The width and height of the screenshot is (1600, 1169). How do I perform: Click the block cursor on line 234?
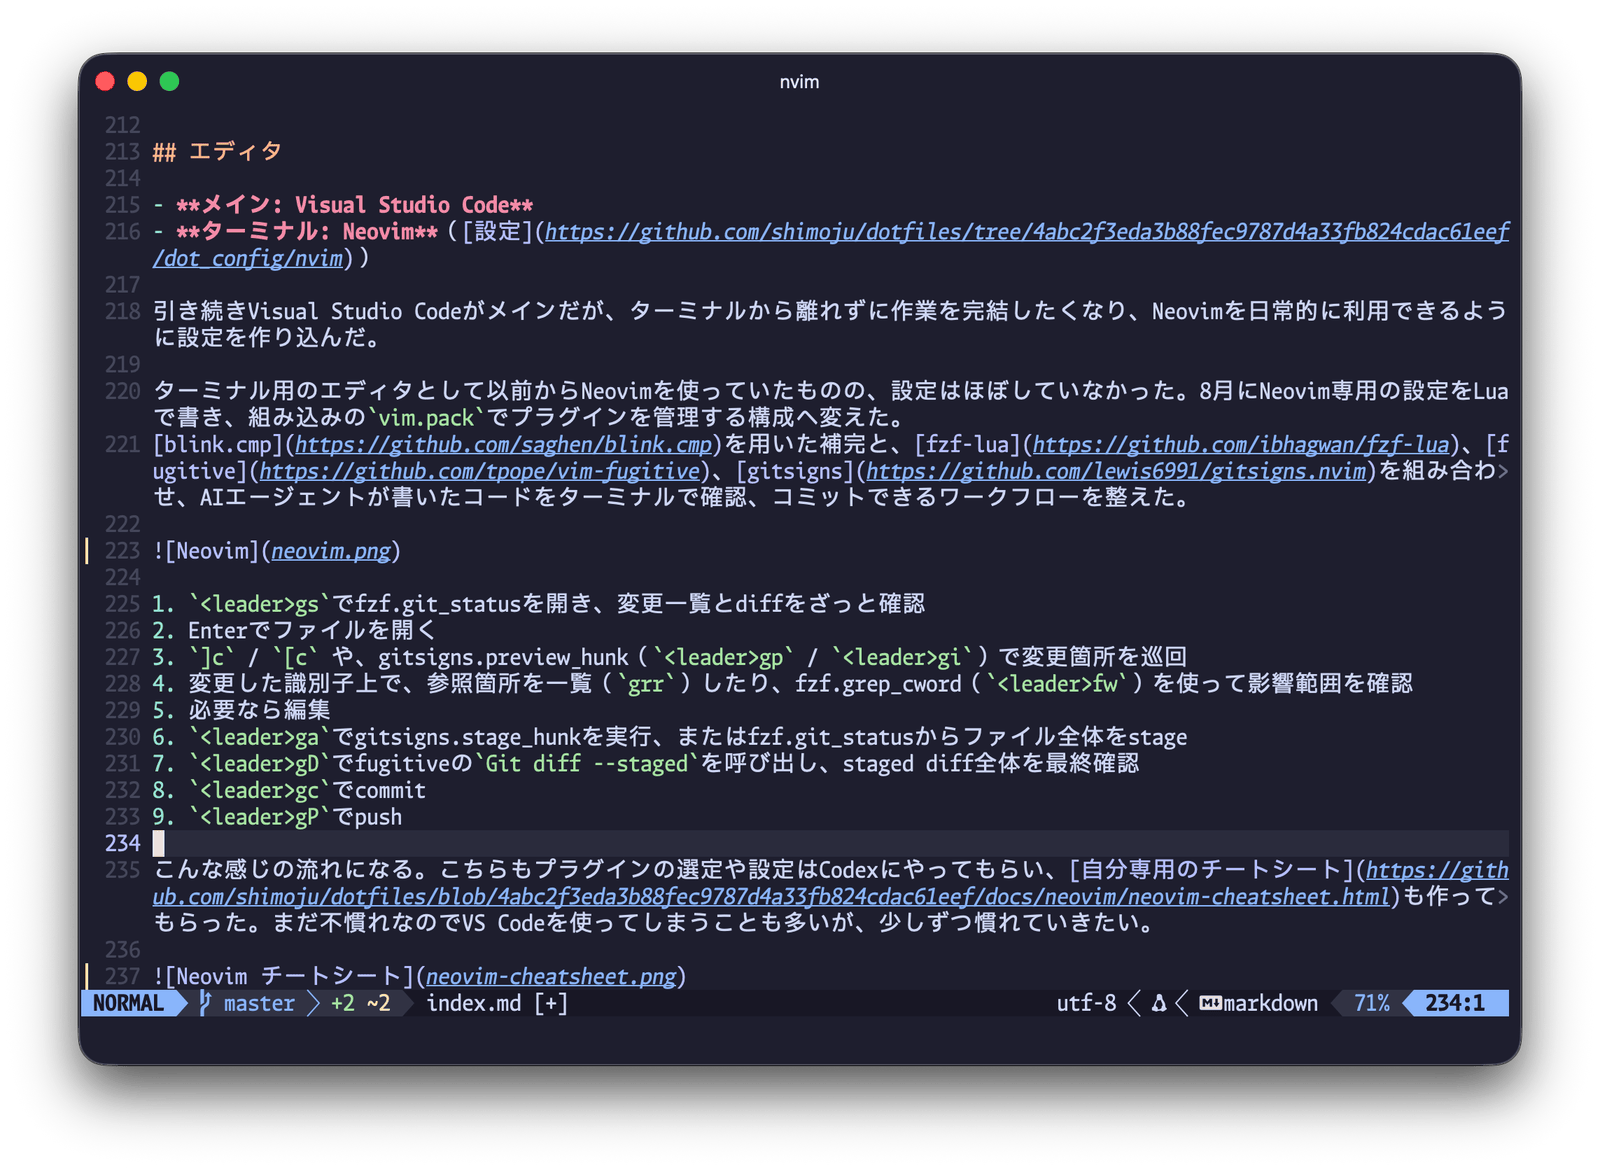click(158, 843)
